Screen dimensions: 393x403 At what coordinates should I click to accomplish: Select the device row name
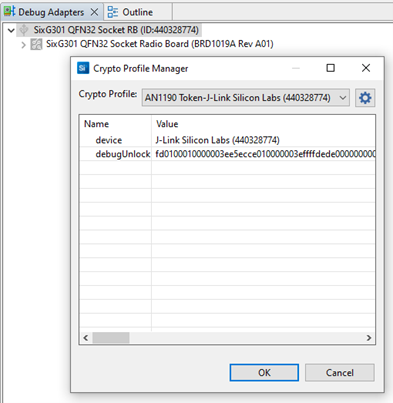tap(109, 140)
